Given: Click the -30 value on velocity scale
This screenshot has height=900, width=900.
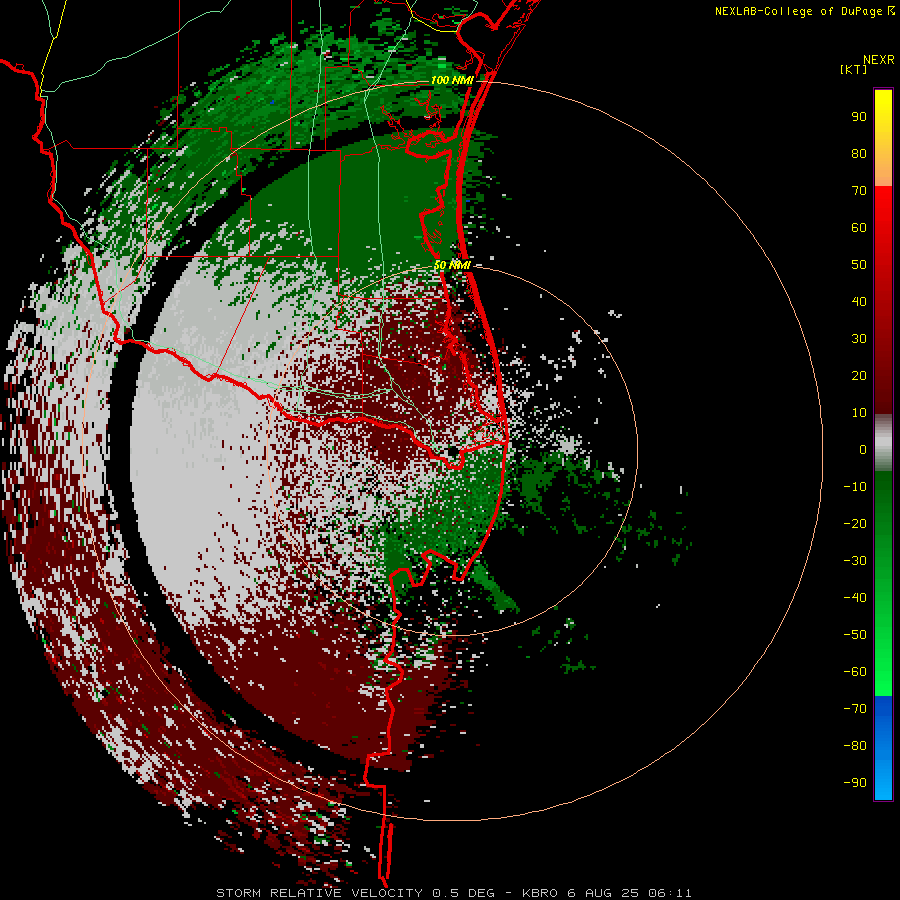Looking at the screenshot, I should coord(855,561).
